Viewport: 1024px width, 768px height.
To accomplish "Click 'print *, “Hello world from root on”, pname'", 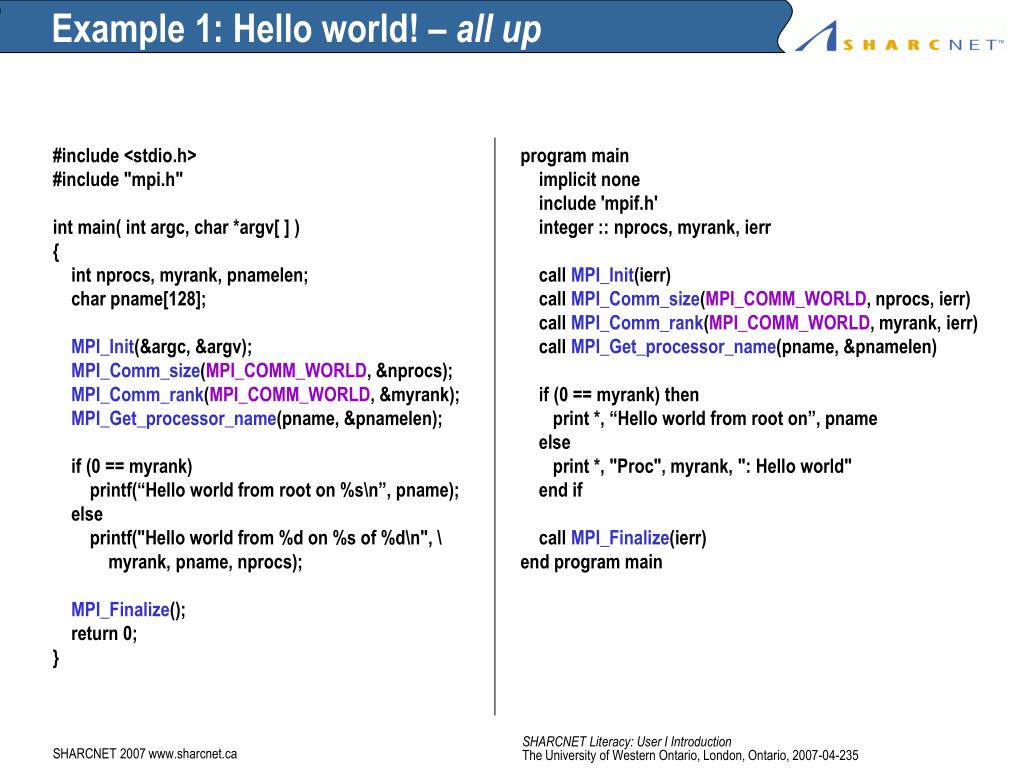I will pyautogui.click(x=715, y=419).
